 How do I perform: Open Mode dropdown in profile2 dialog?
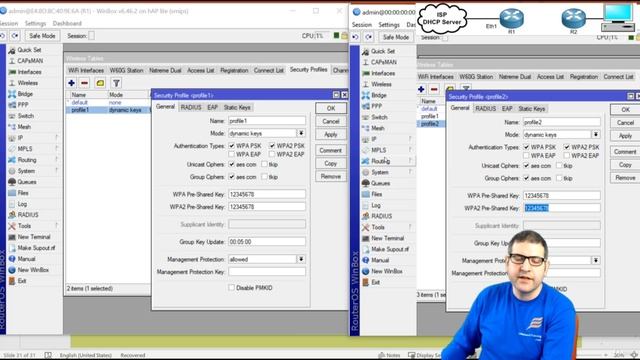596,134
